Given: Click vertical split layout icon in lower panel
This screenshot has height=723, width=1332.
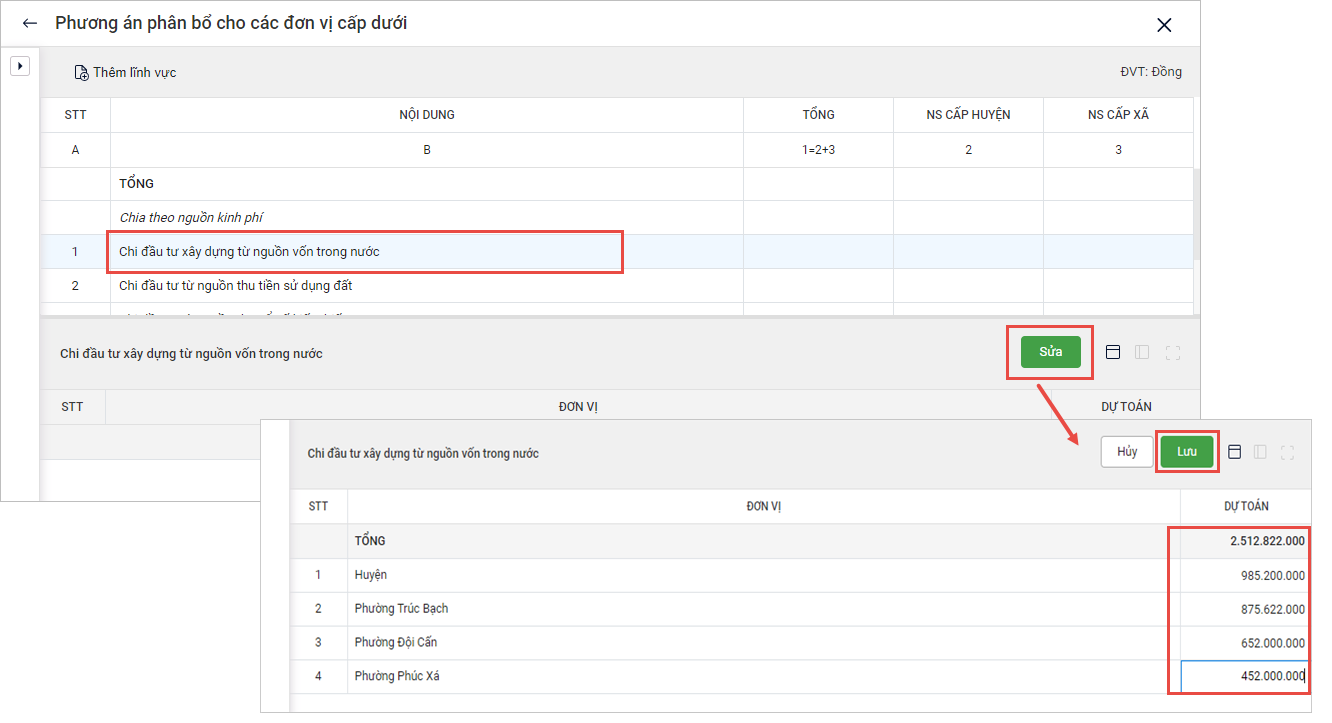Looking at the screenshot, I should point(1260,452).
